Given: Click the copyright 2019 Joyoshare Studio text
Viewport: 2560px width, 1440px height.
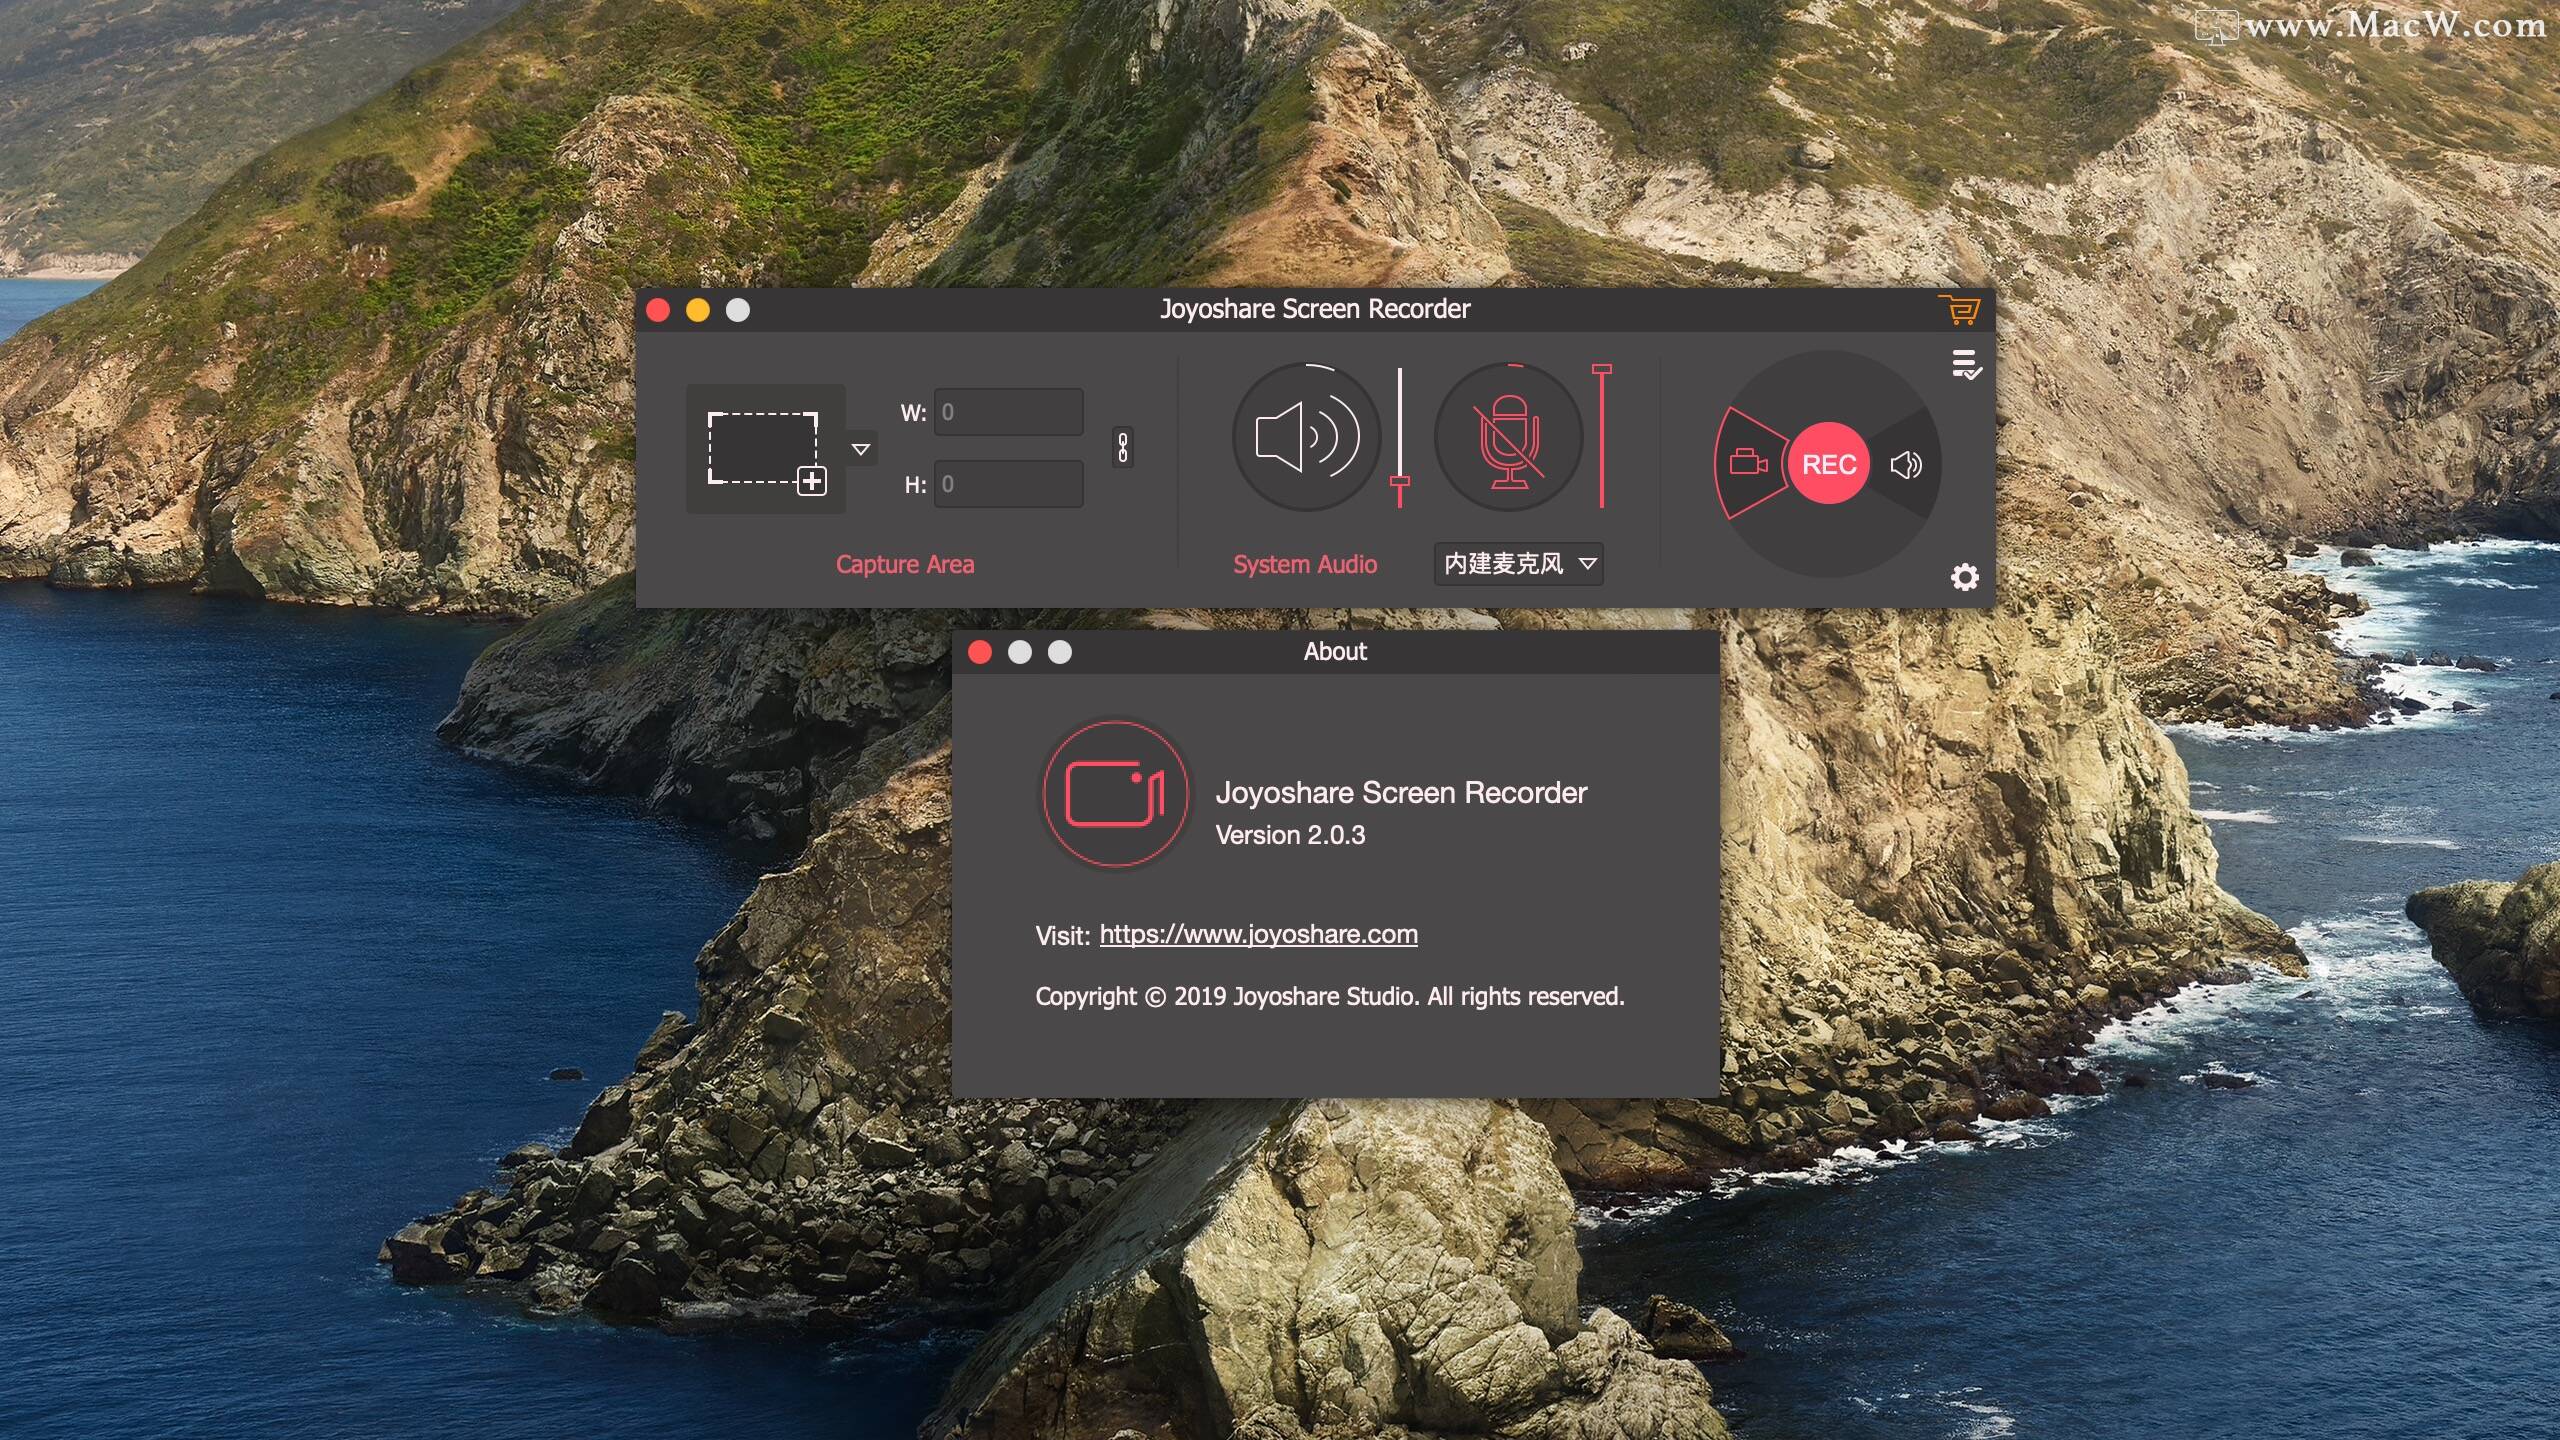Looking at the screenshot, I should pyautogui.click(x=1330, y=997).
